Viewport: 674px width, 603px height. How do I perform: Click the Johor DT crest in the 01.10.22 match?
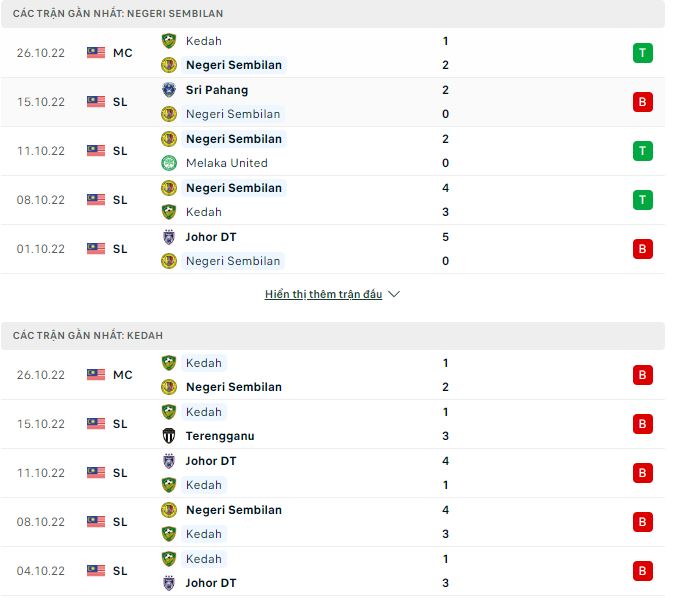(x=169, y=237)
